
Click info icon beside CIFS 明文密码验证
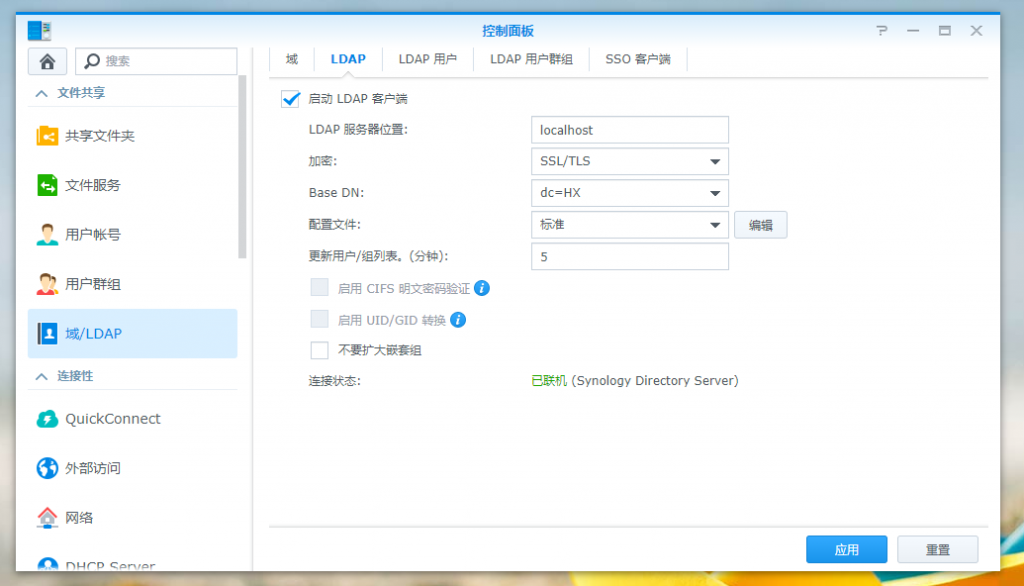482,288
